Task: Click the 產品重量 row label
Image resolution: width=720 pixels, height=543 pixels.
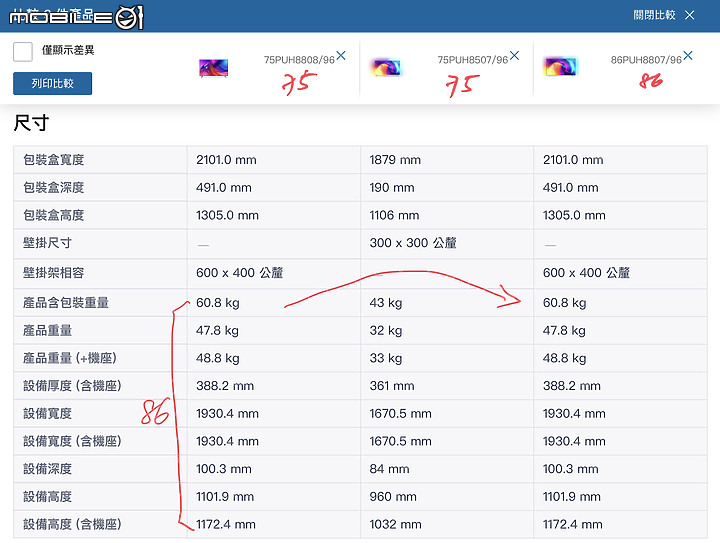Action: [47, 330]
